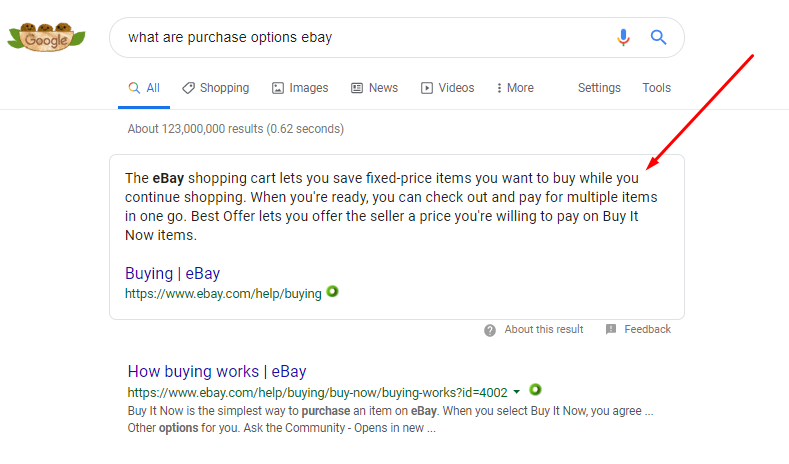This screenshot has width=789, height=464.
Task: Open "How buying works | eBay" result
Action: pyautogui.click(x=217, y=371)
